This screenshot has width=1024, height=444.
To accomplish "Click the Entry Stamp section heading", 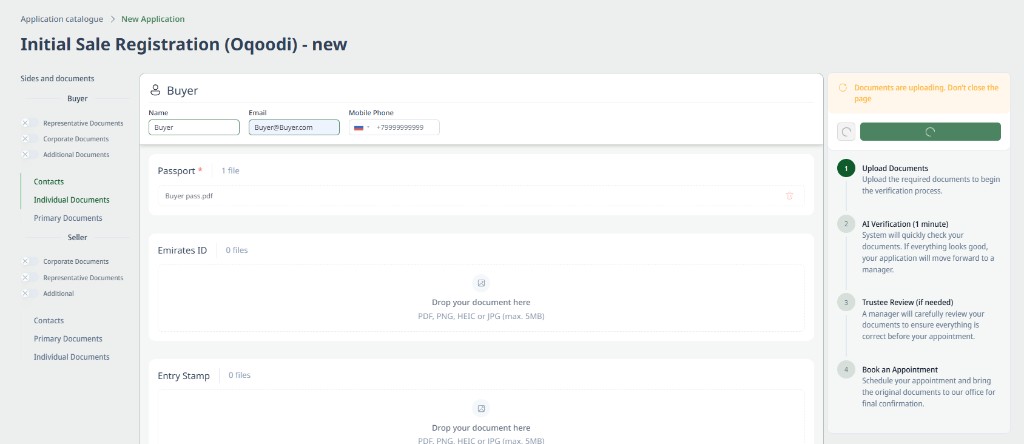I will click(x=184, y=375).
